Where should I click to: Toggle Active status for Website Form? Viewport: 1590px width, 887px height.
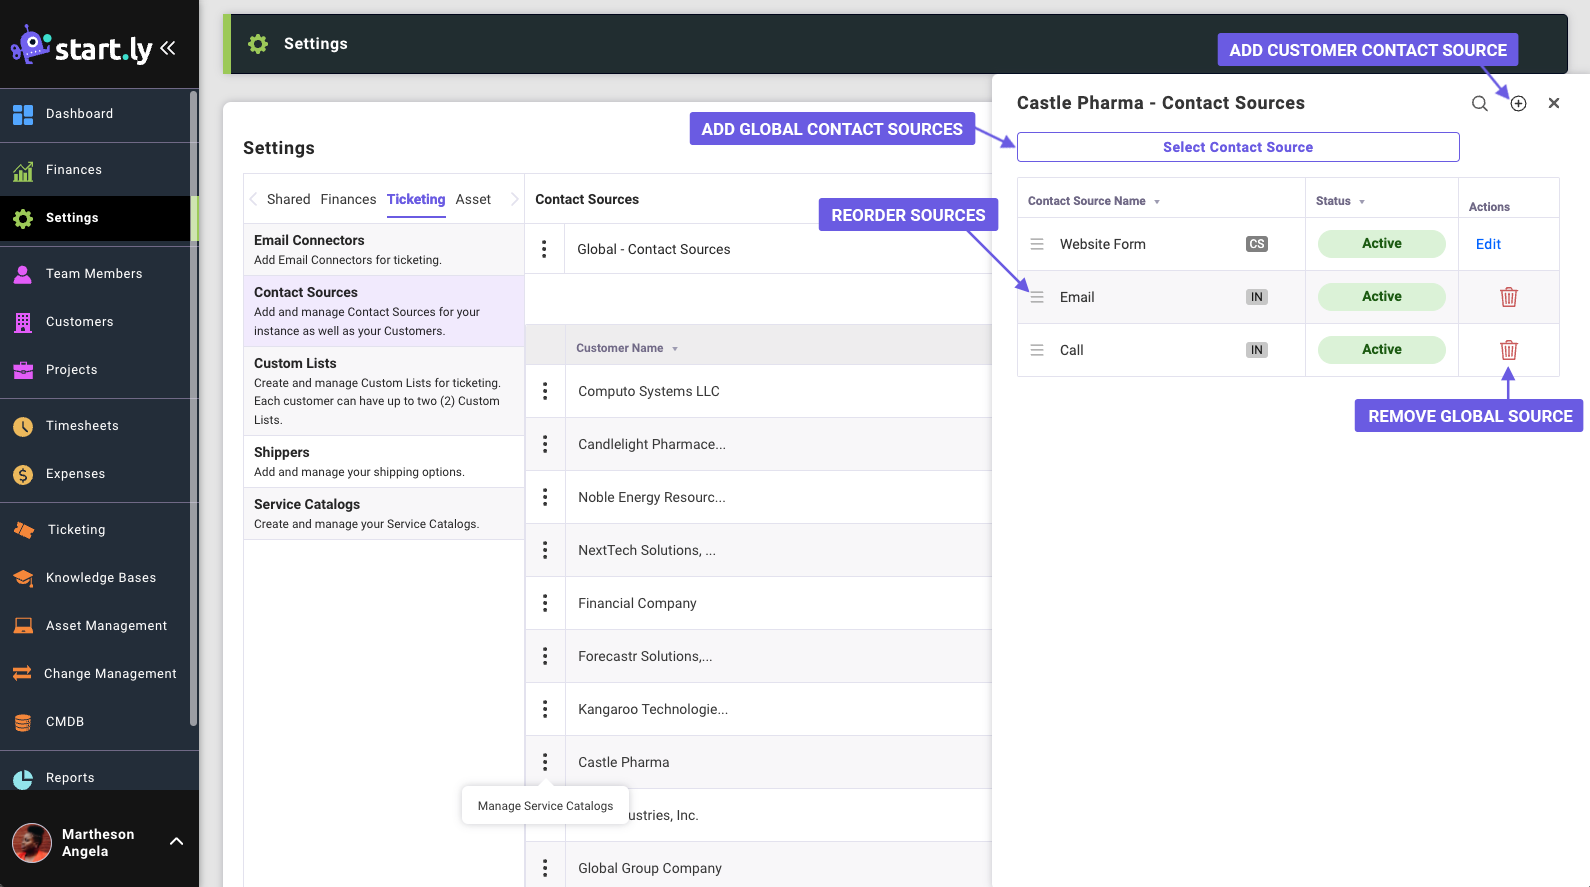coord(1381,244)
